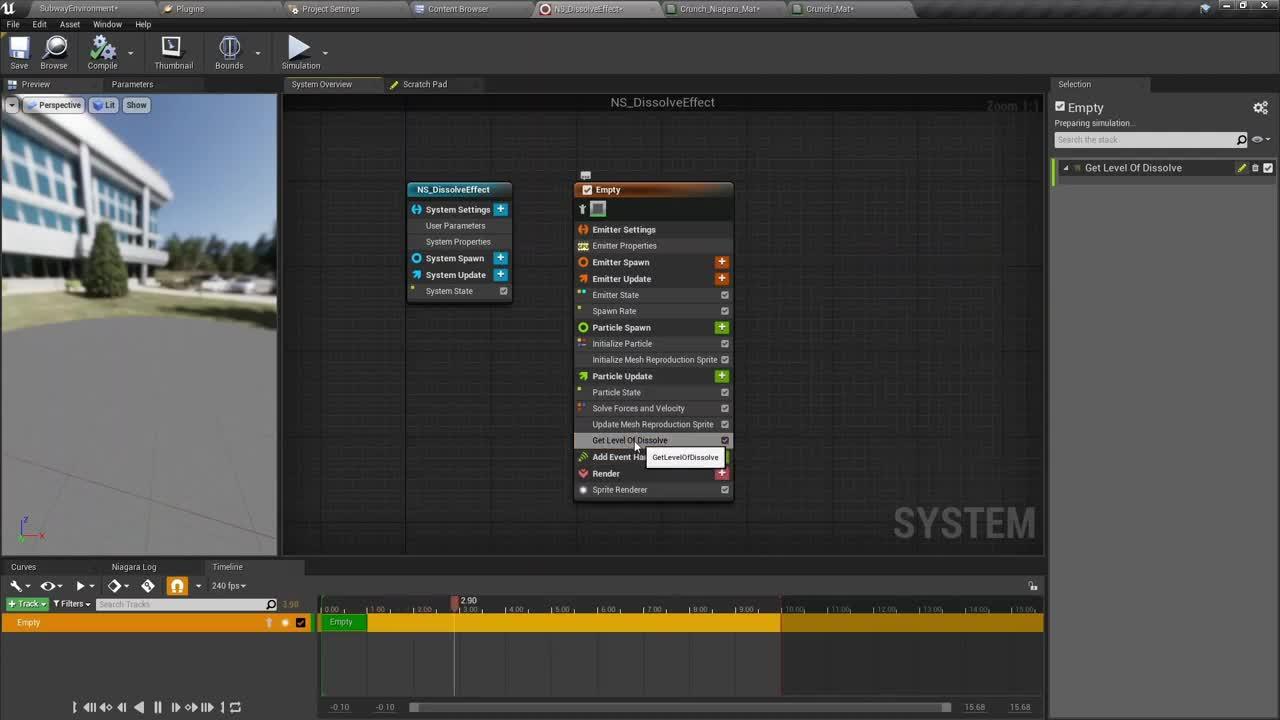
Task: Select the Perspective viewport button
Action: (54, 105)
